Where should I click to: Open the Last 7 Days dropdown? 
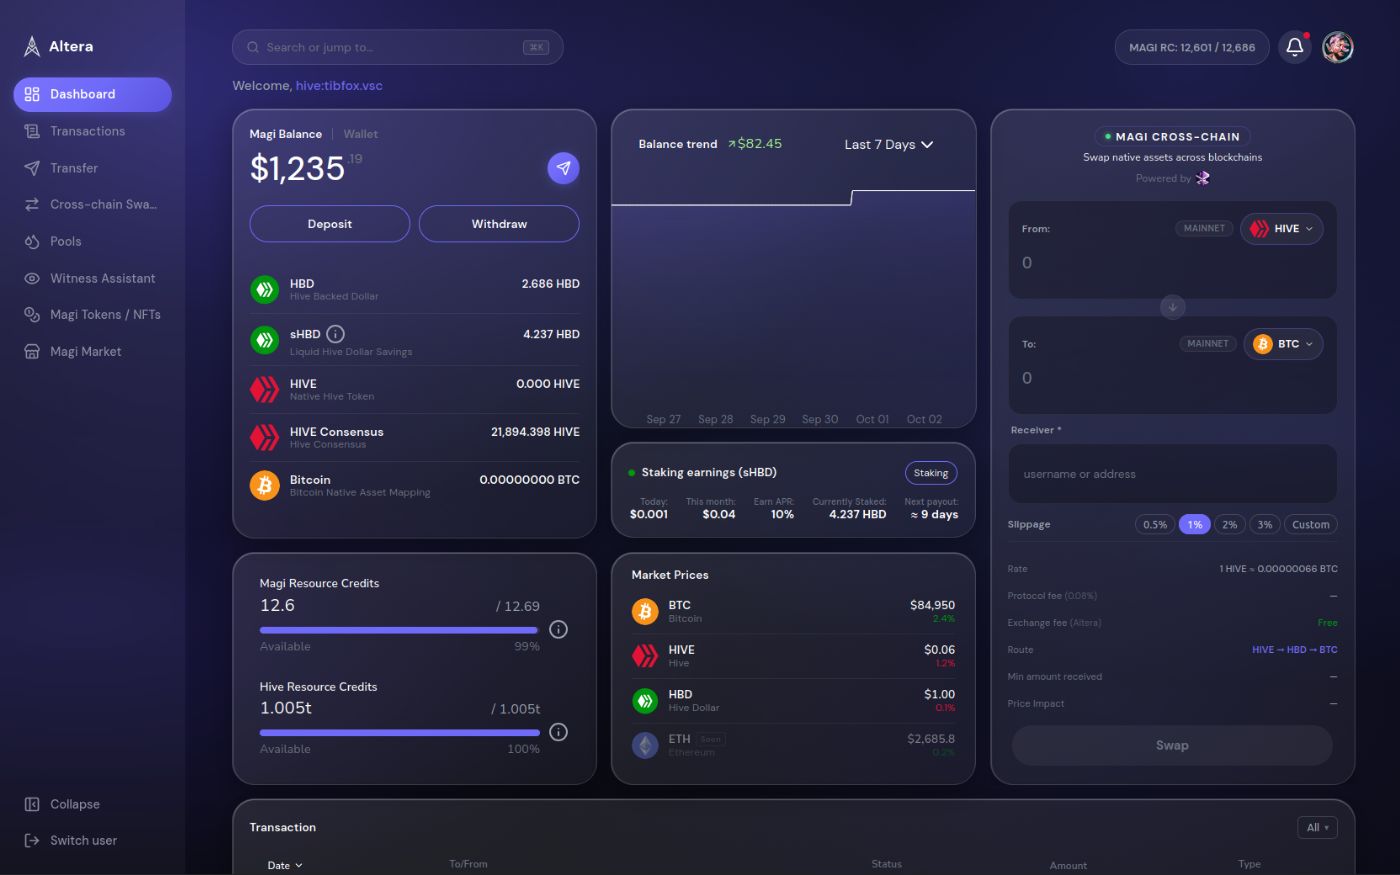[x=888, y=144]
